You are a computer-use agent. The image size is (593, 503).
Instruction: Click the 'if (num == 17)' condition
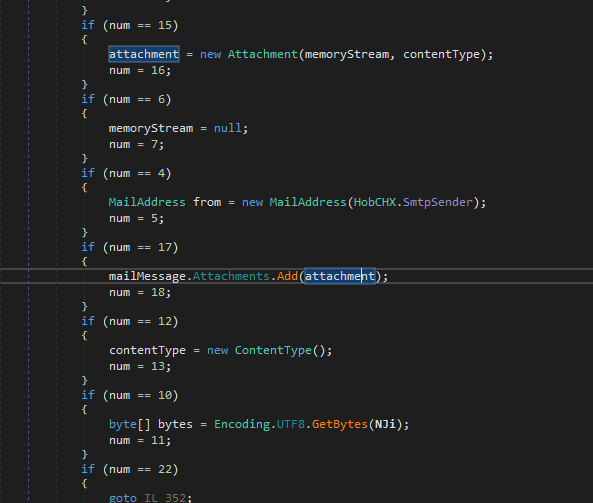130,248
